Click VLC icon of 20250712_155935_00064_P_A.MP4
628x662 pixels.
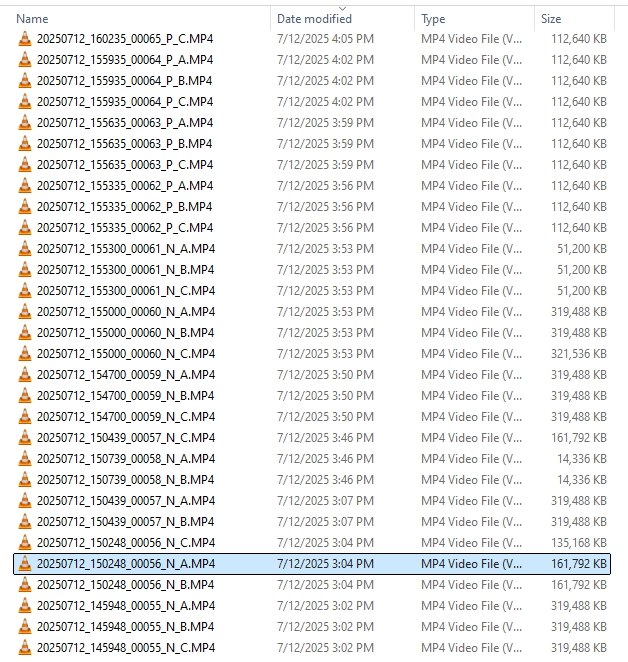click(x=25, y=60)
